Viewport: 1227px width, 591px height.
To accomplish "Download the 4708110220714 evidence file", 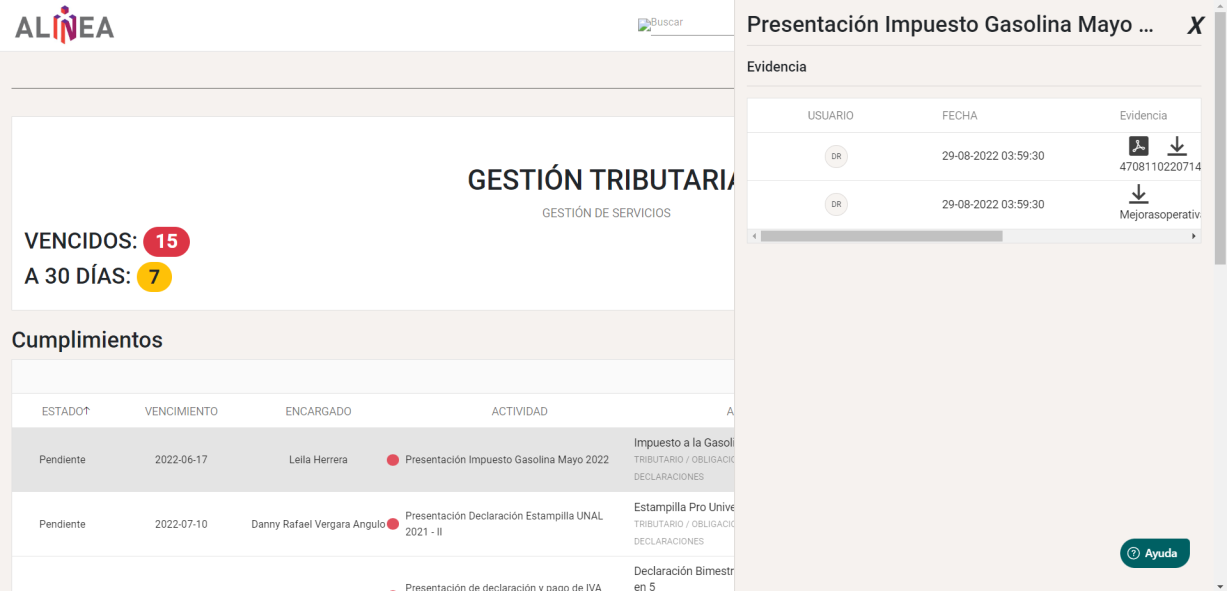I will 1177,146.
